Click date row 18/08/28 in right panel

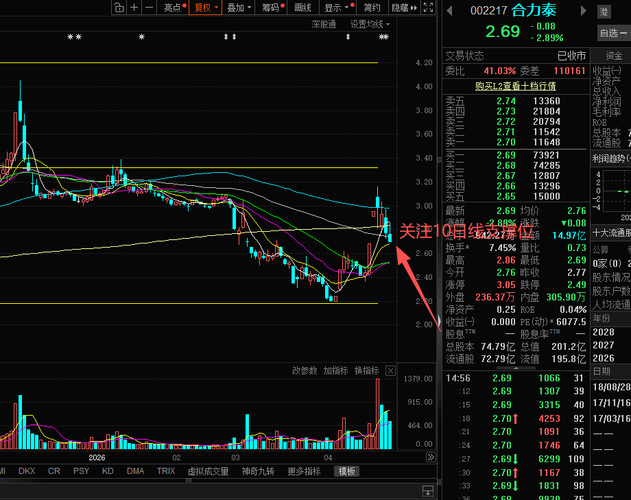click(x=611, y=387)
